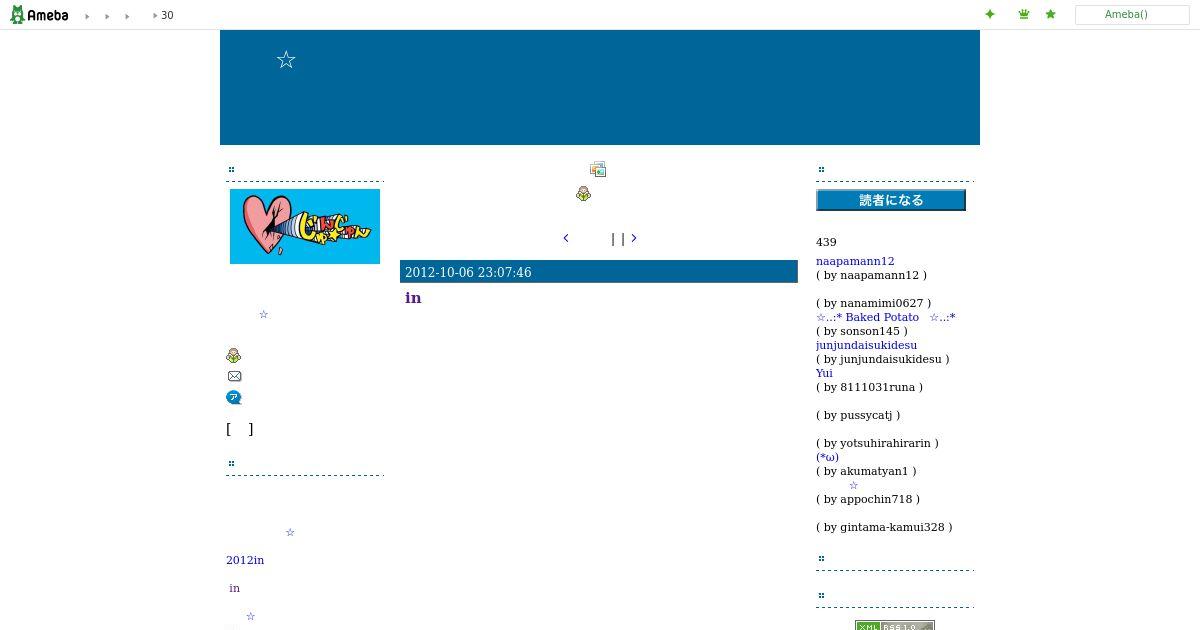Open the junjundaisukidesu reader link

866,345
